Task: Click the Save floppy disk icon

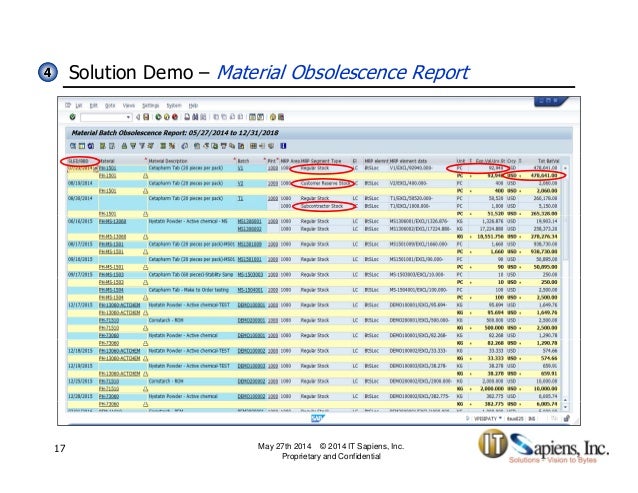Action: point(146,117)
